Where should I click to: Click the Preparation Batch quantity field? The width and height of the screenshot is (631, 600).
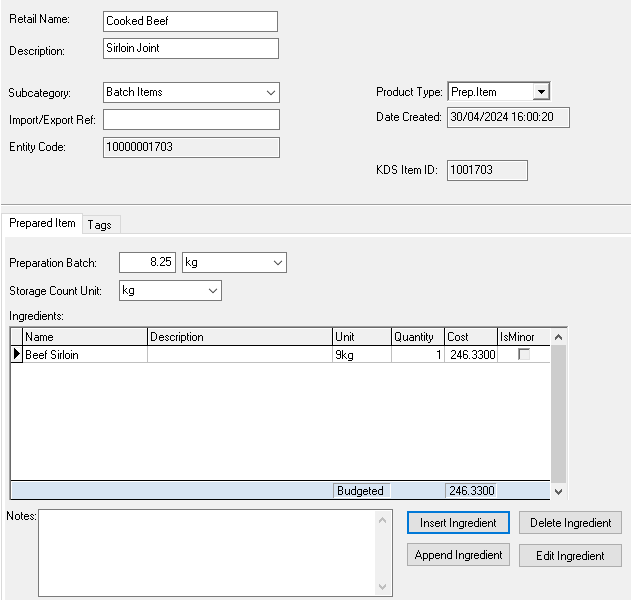click(x=147, y=263)
